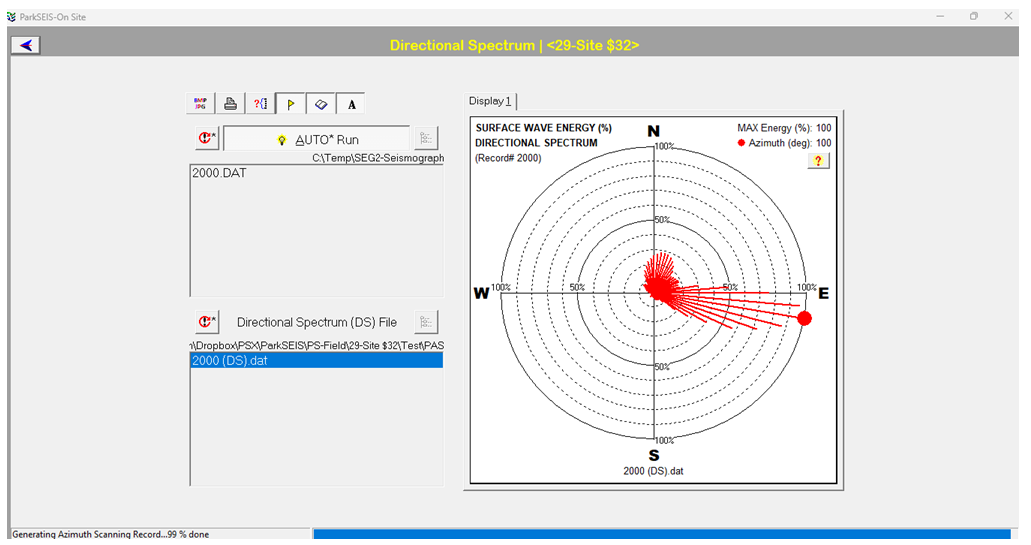Click the red import icon beside Directional Spectrum File
1031x545 pixels.
(x=206, y=322)
